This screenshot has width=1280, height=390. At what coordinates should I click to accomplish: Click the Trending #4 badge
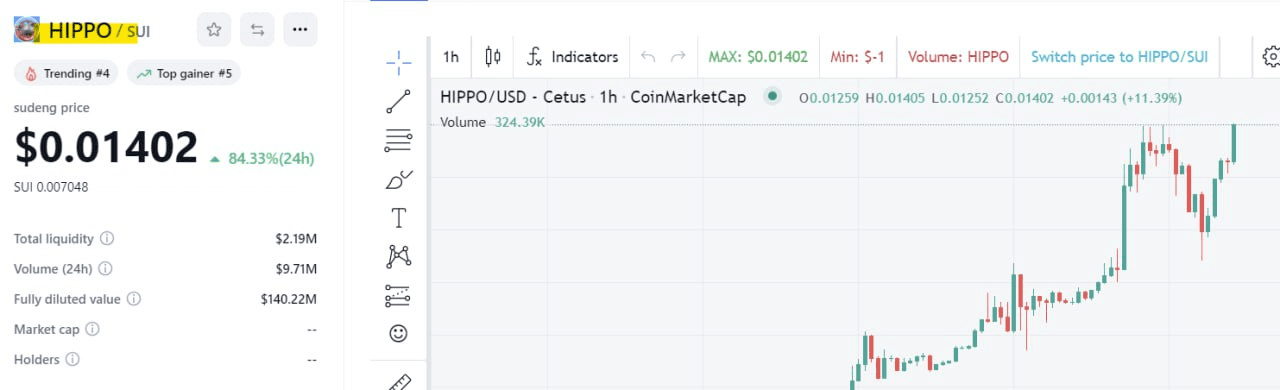[67, 73]
